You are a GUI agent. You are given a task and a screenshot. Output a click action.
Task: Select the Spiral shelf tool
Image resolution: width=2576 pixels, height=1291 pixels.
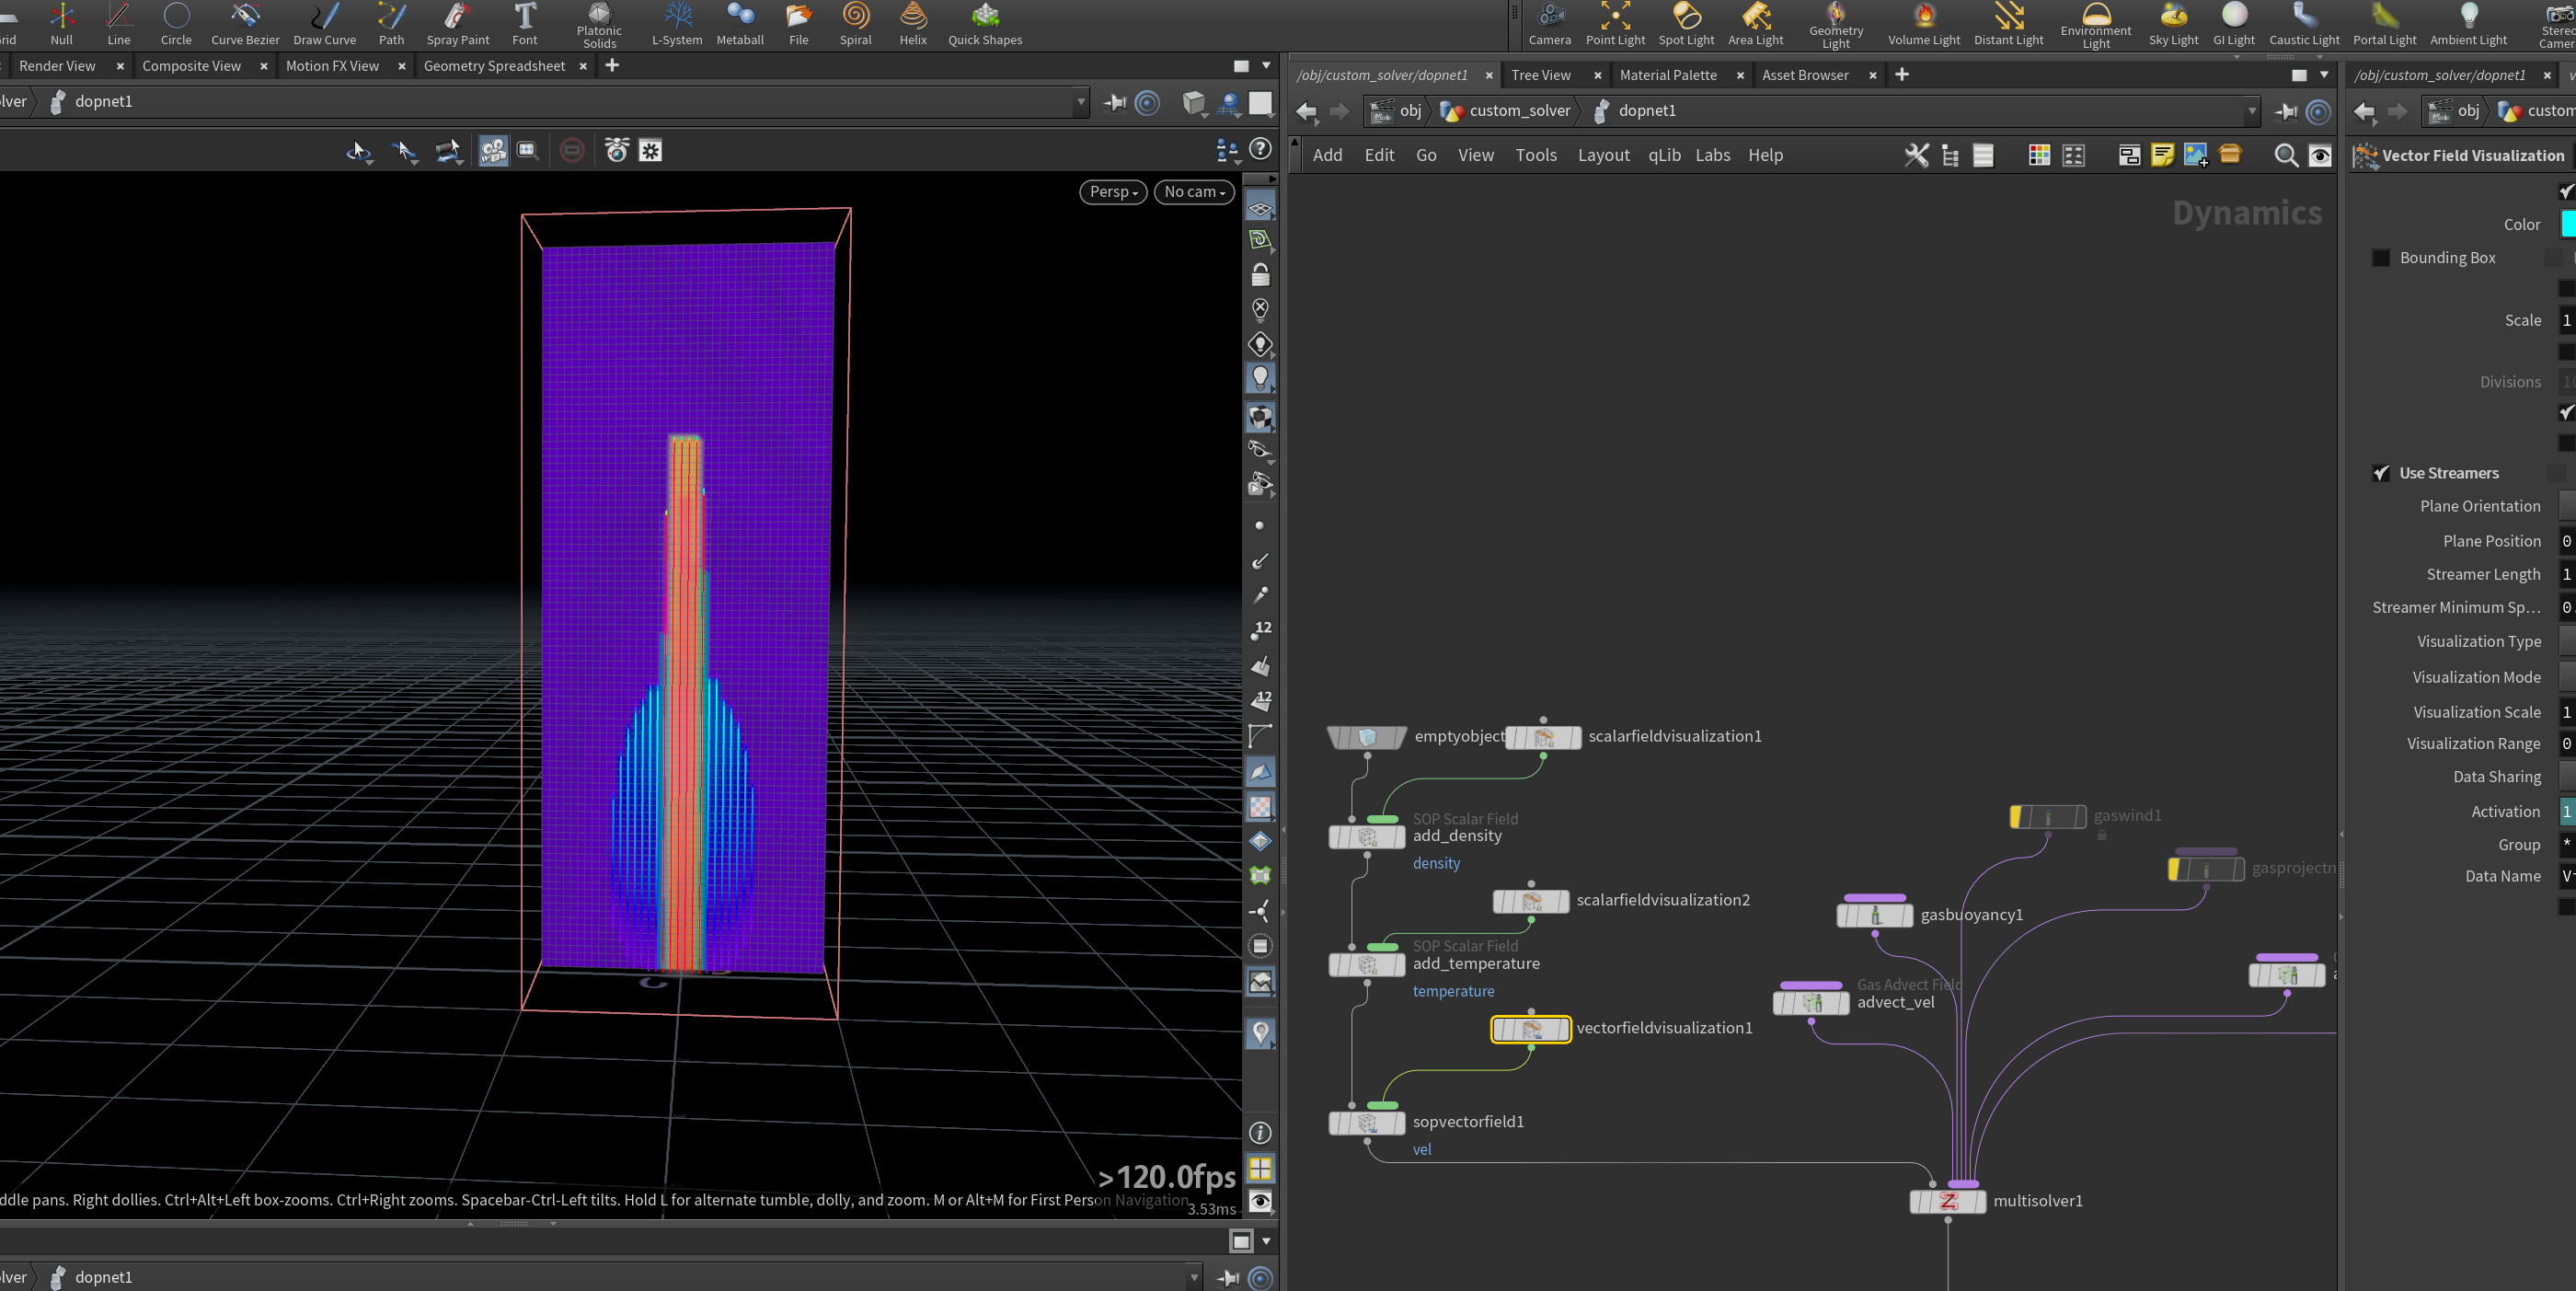855,24
